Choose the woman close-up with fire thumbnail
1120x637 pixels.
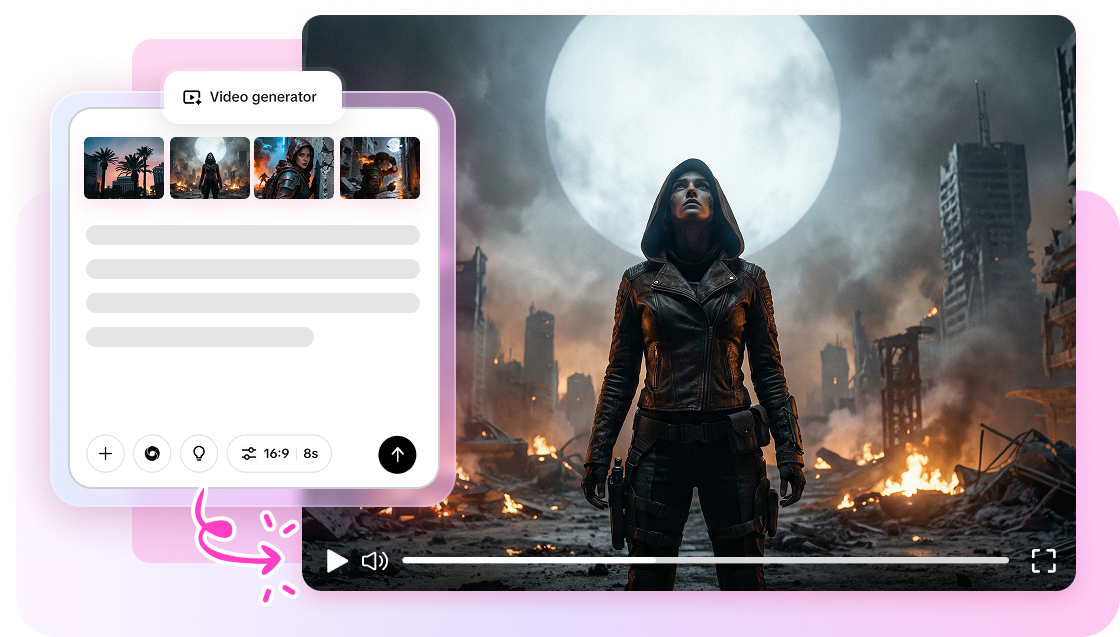(294, 168)
